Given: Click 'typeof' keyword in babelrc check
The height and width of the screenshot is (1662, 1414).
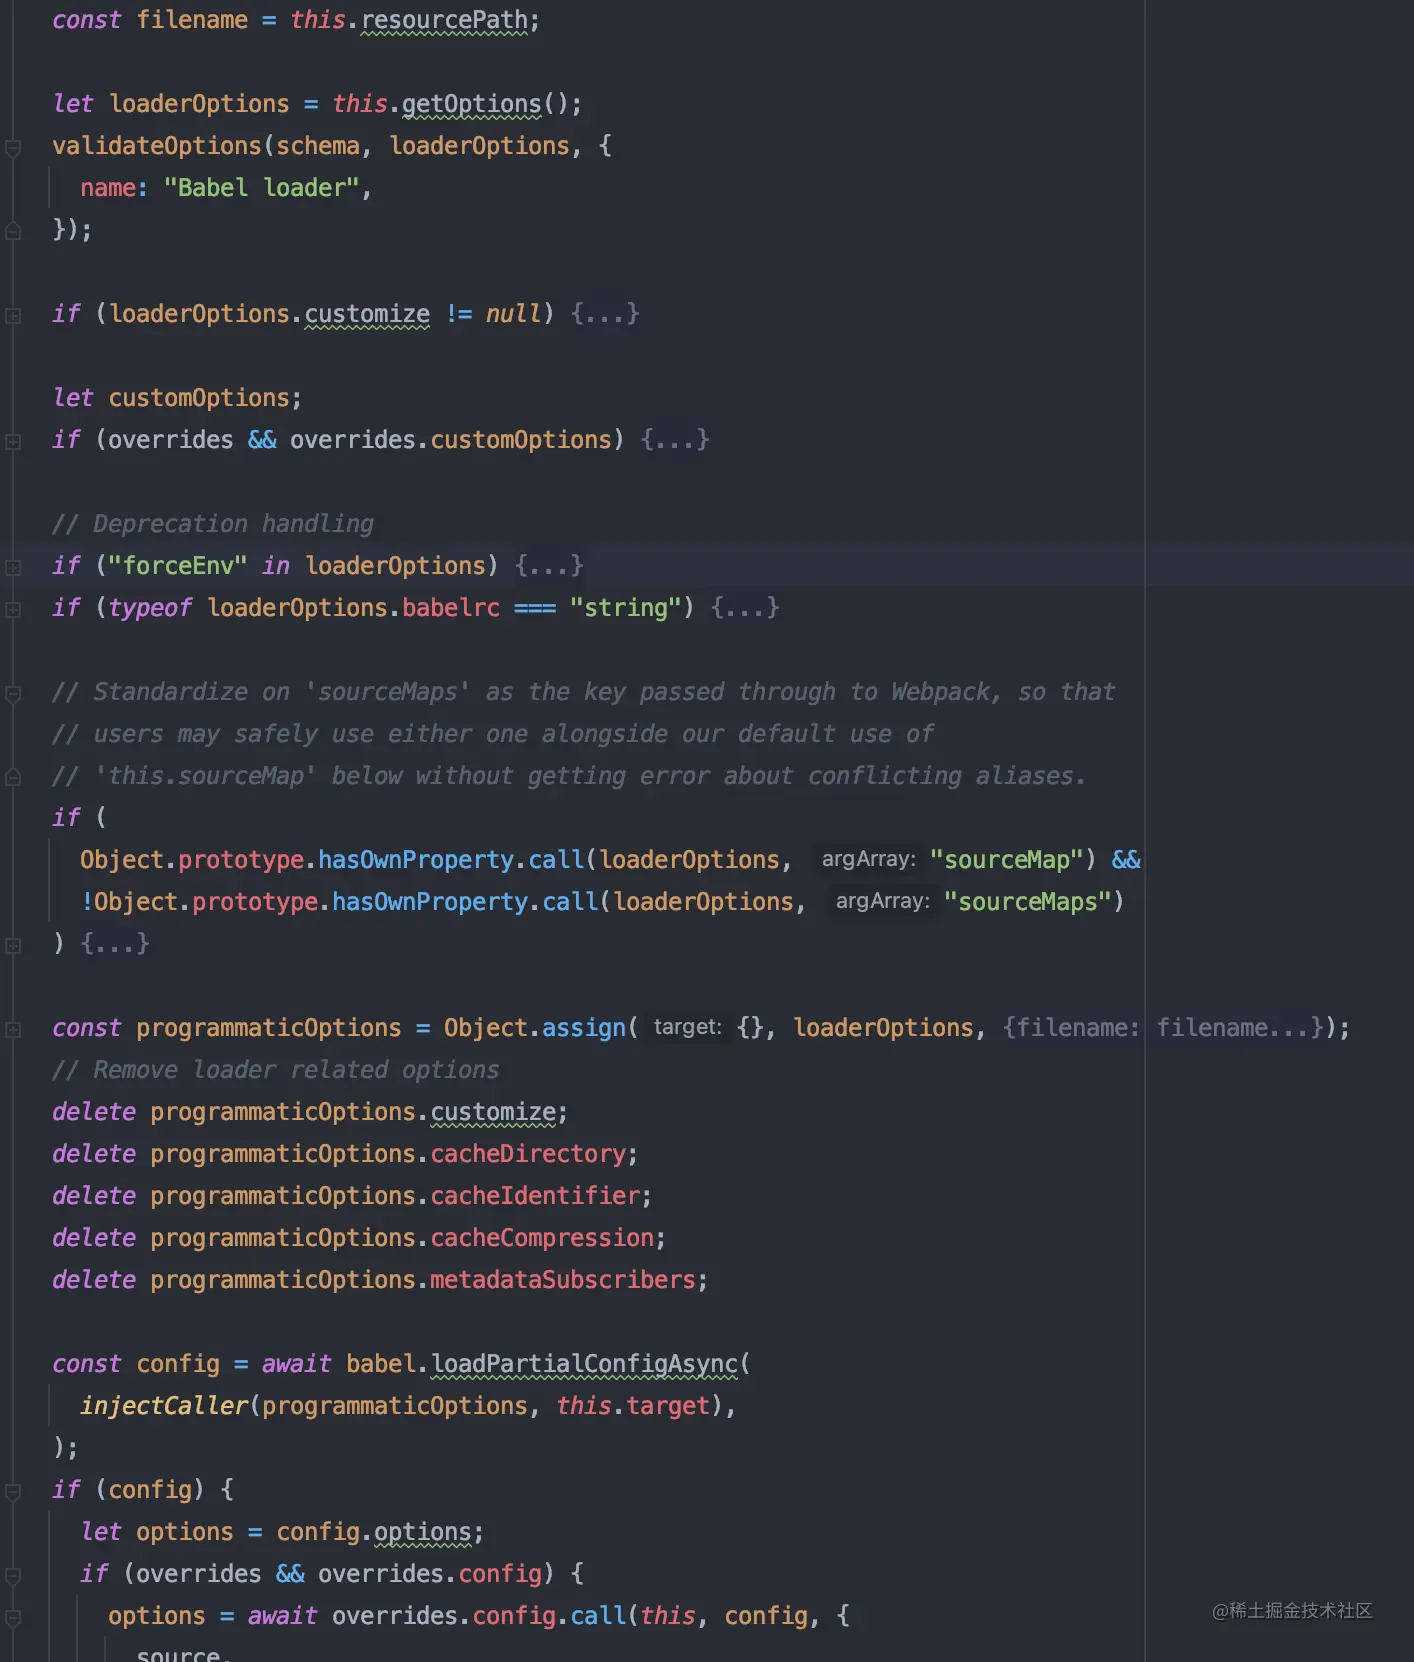Looking at the screenshot, I should 150,608.
